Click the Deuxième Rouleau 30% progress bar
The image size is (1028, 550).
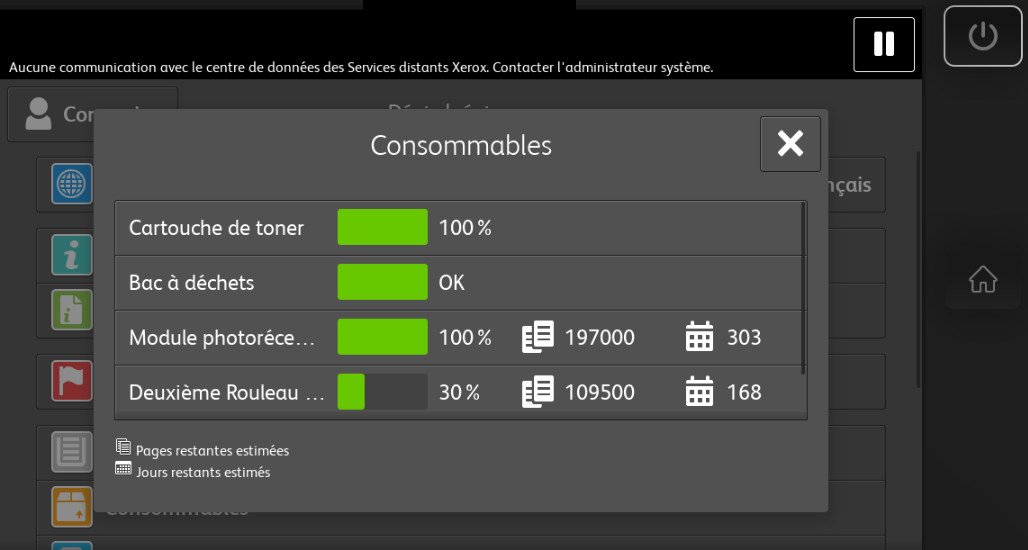click(382, 392)
